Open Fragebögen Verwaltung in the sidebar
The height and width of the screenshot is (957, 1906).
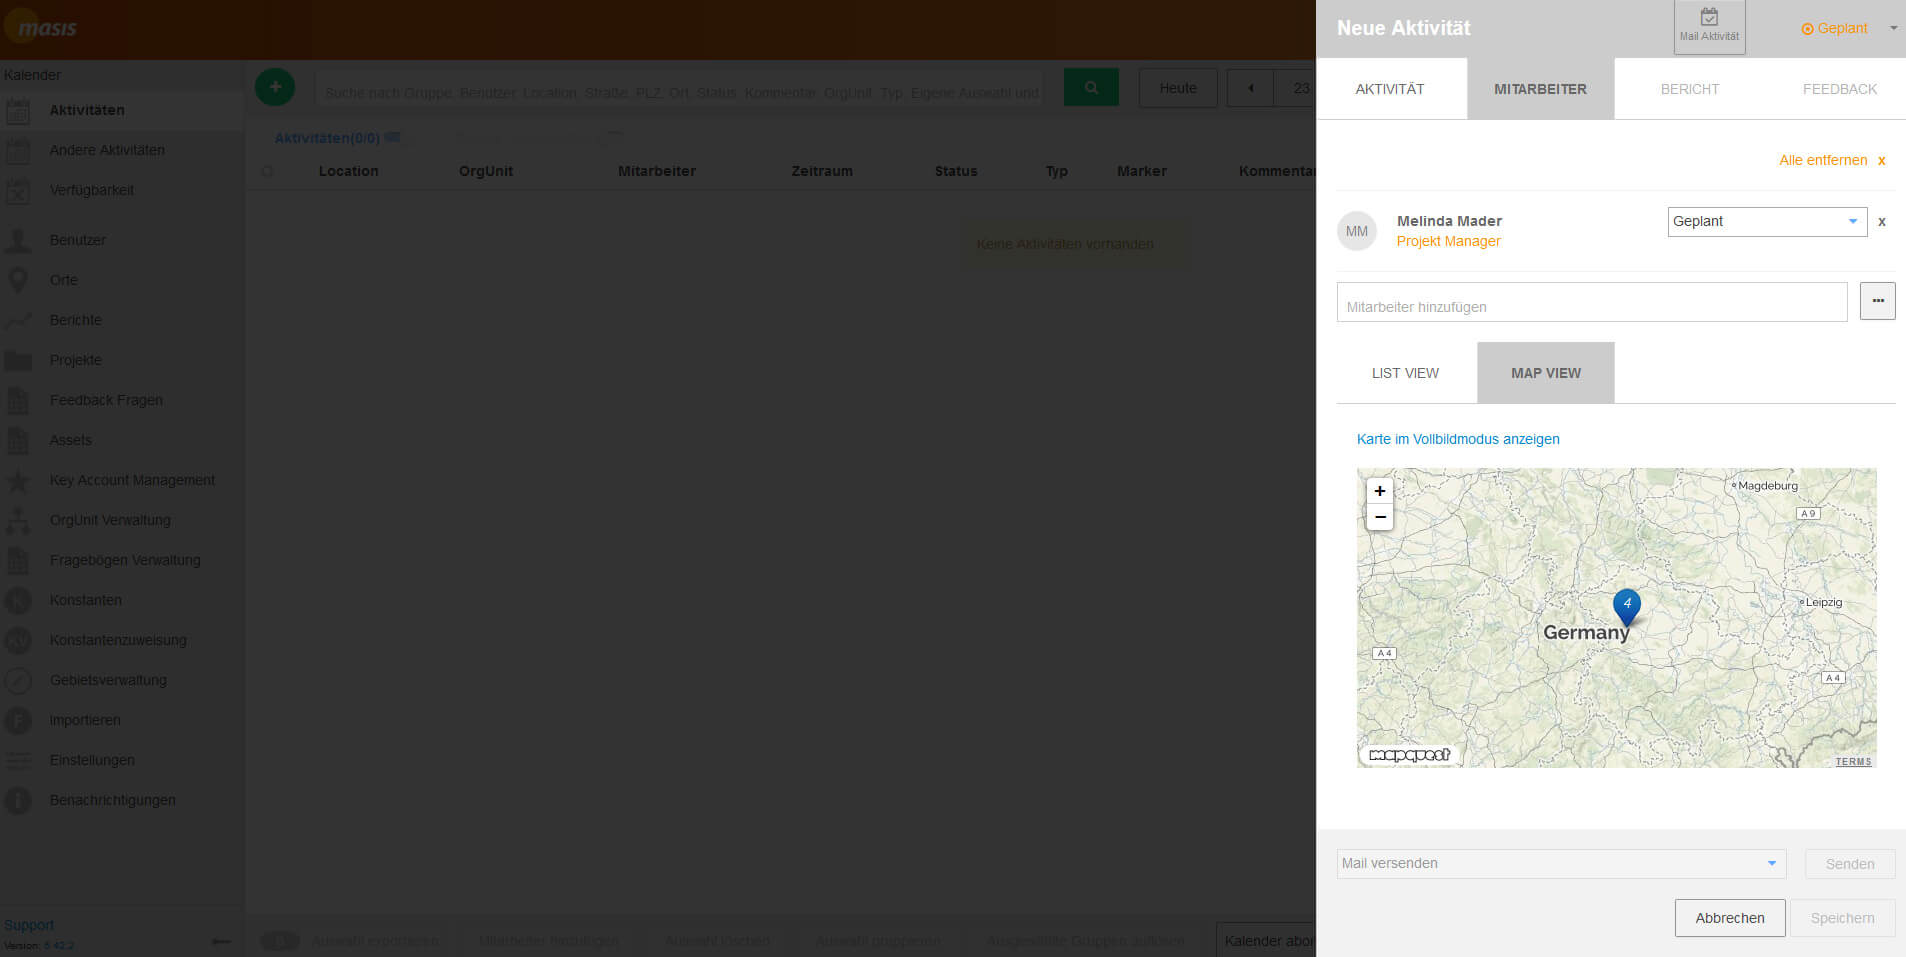coord(122,560)
